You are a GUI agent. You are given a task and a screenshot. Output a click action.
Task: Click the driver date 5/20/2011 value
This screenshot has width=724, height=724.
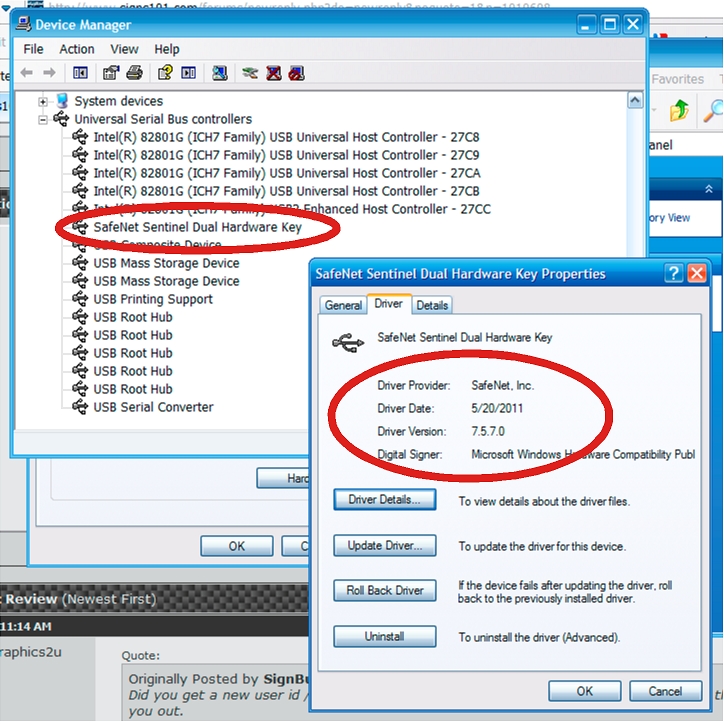pos(497,408)
